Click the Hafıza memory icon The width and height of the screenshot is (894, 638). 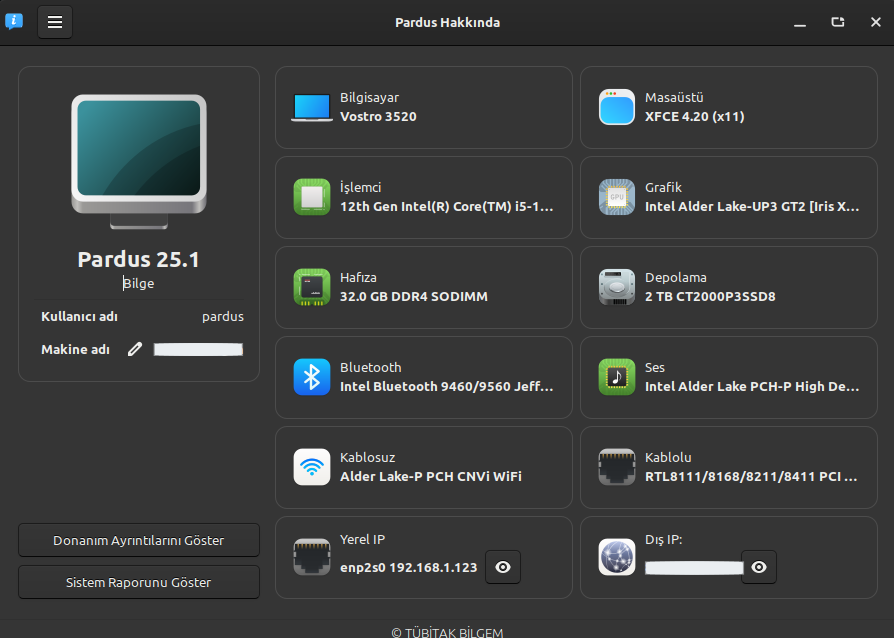pos(312,287)
